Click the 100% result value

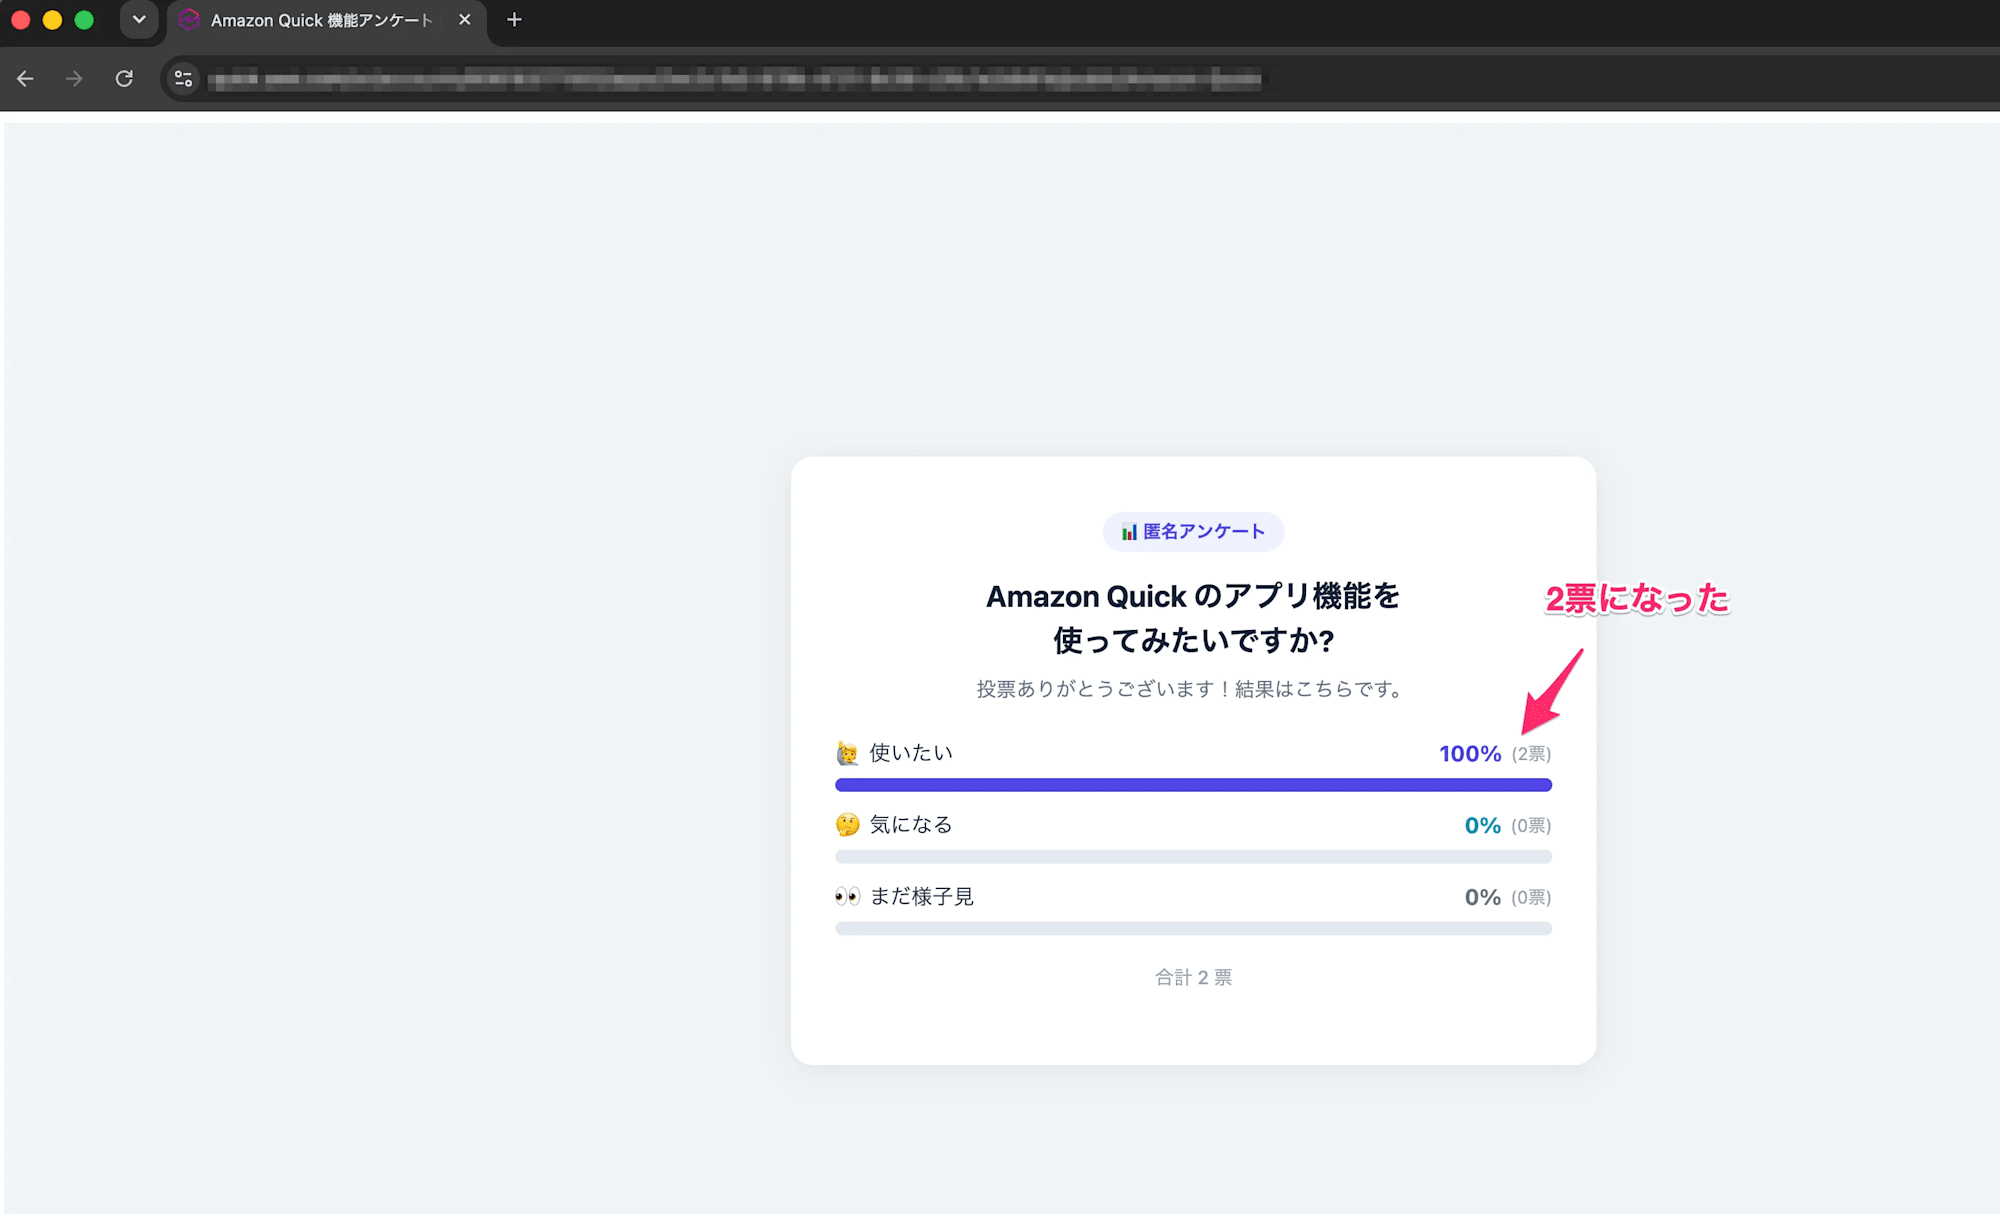click(1470, 754)
